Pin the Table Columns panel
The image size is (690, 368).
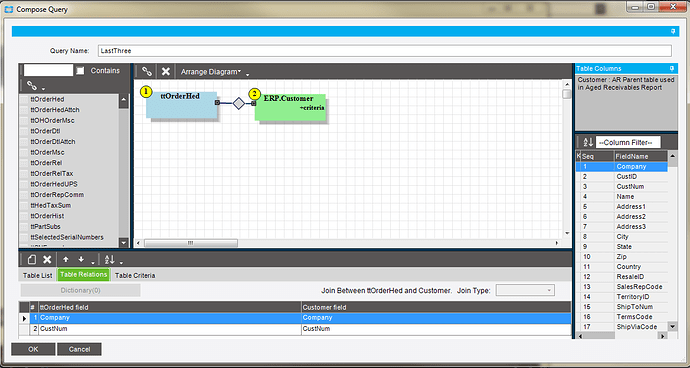pos(672,68)
